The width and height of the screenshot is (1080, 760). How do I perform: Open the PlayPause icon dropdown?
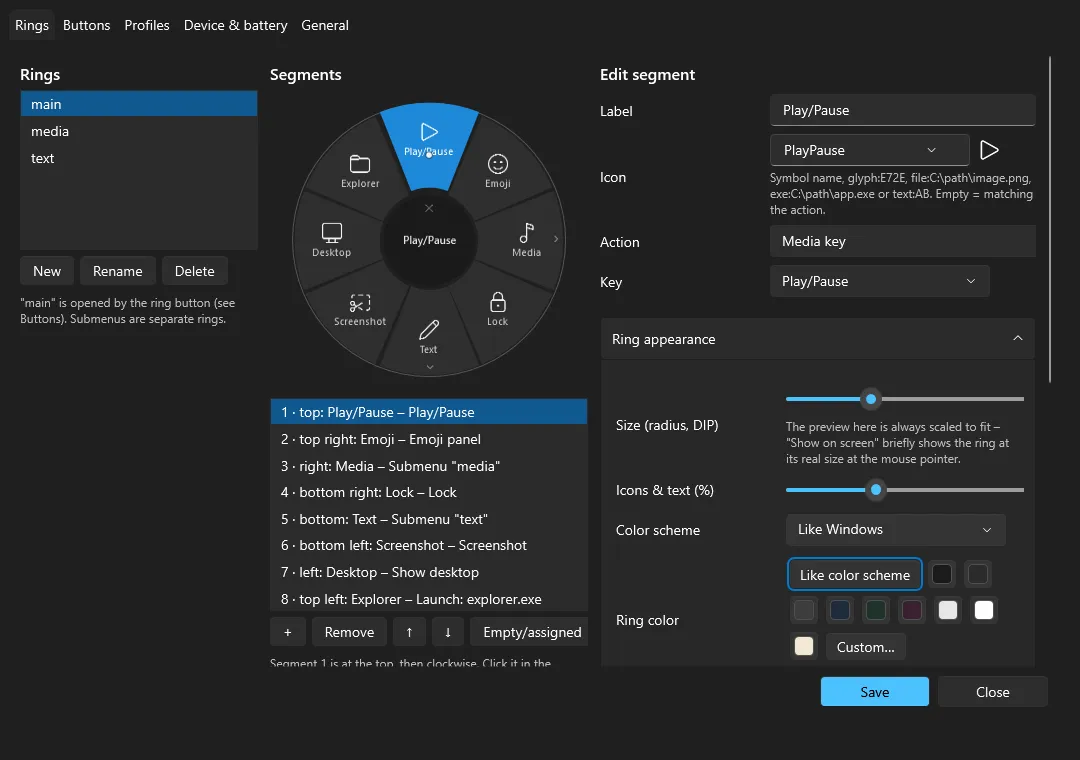click(x=869, y=150)
